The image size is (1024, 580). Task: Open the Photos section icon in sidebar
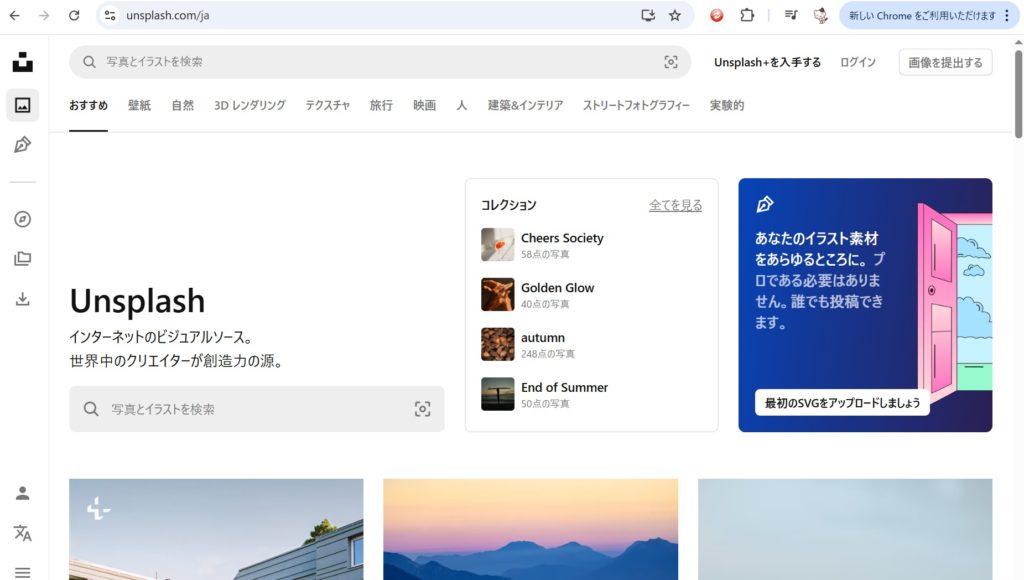pyautogui.click(x=22, y=105)
